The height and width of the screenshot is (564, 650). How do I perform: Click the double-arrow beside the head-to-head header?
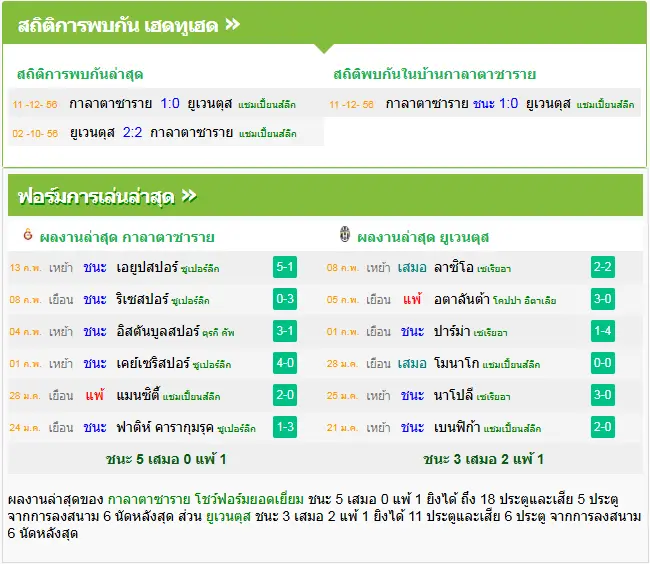pyautogui.click(x=233, y=24)
